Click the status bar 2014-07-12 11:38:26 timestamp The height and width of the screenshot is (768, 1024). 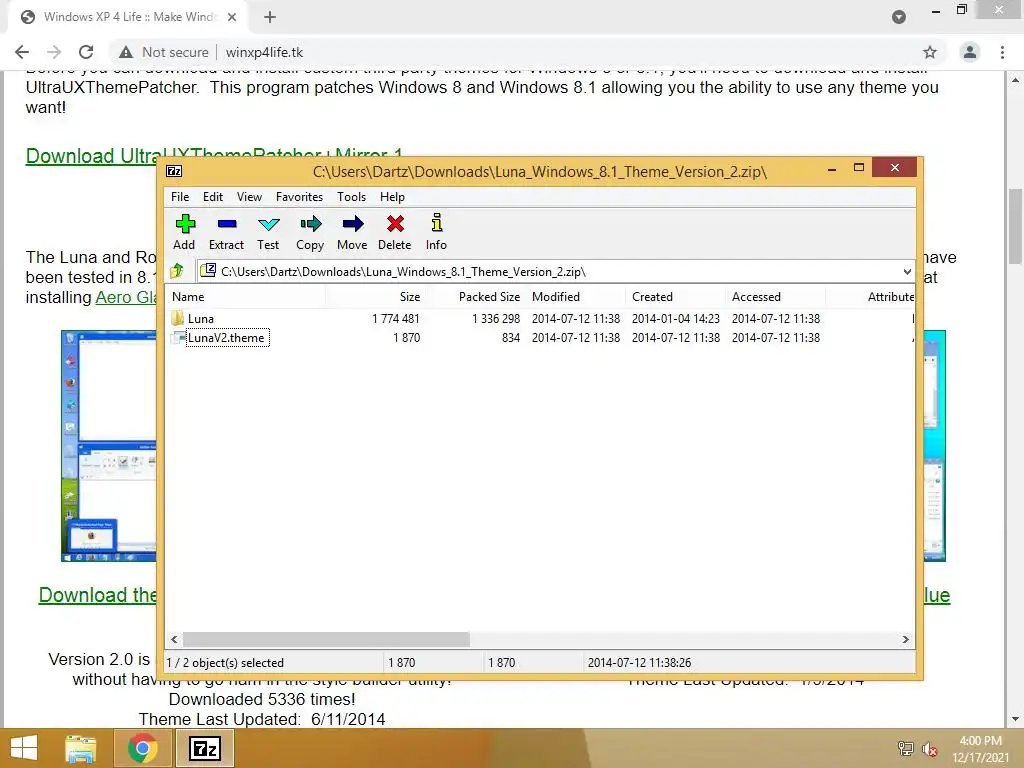639,662
